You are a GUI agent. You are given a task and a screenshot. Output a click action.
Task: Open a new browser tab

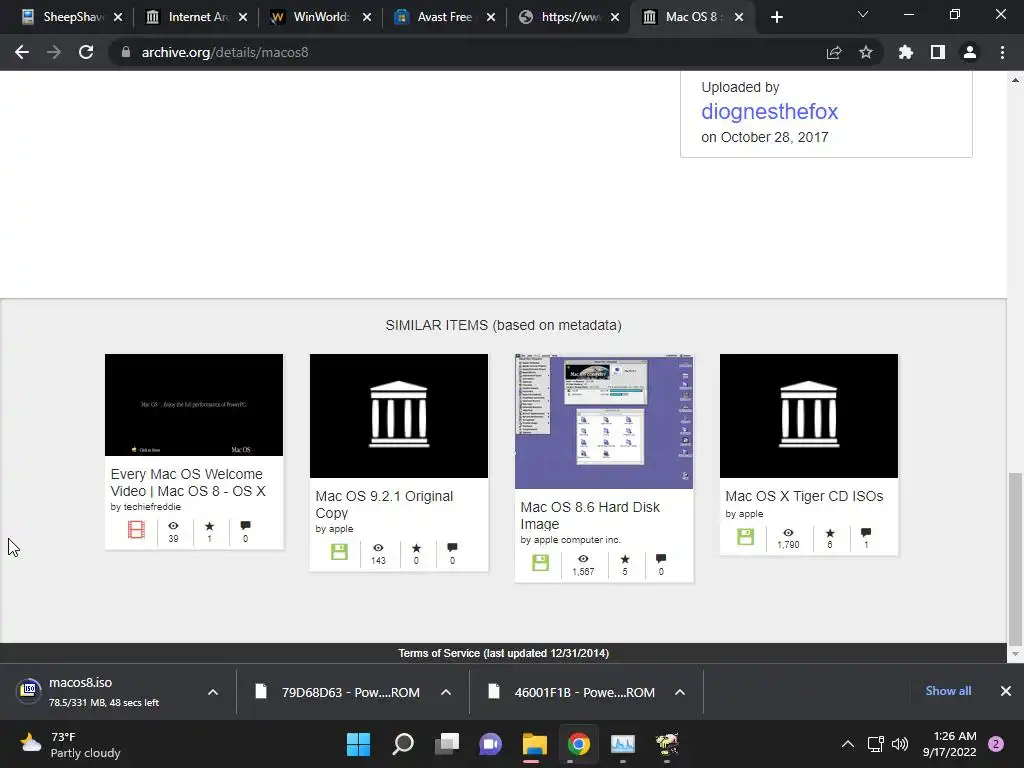[776, 17]
